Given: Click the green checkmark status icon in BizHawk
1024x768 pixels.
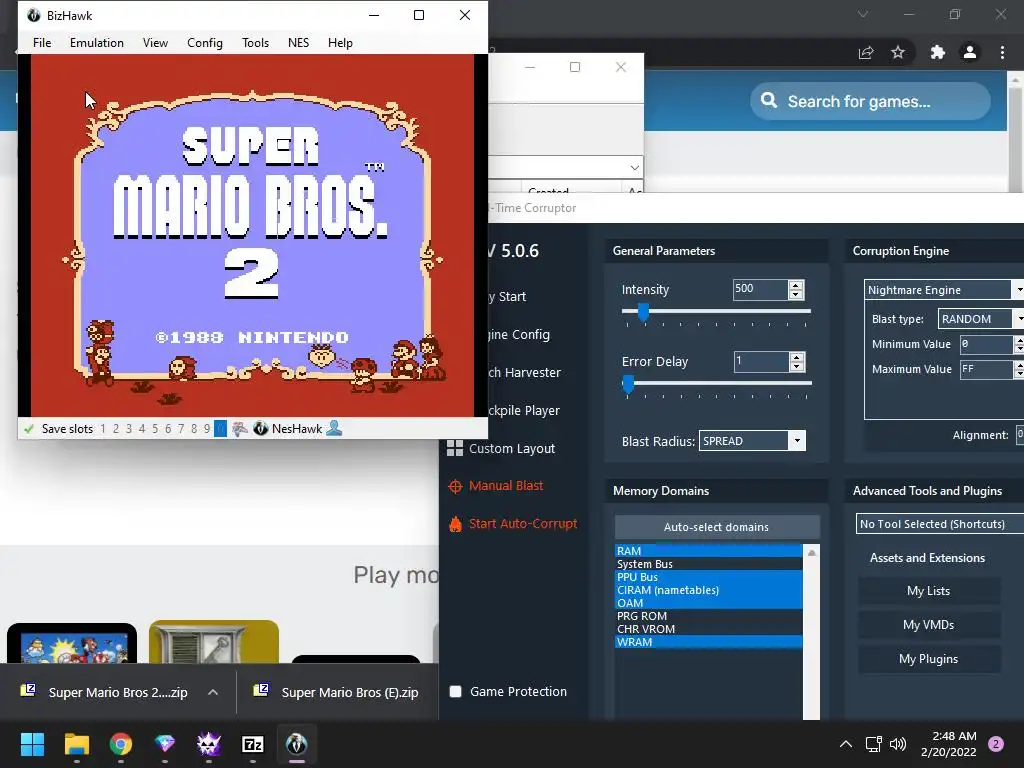Looking at the screenshot, I should 29,429.
